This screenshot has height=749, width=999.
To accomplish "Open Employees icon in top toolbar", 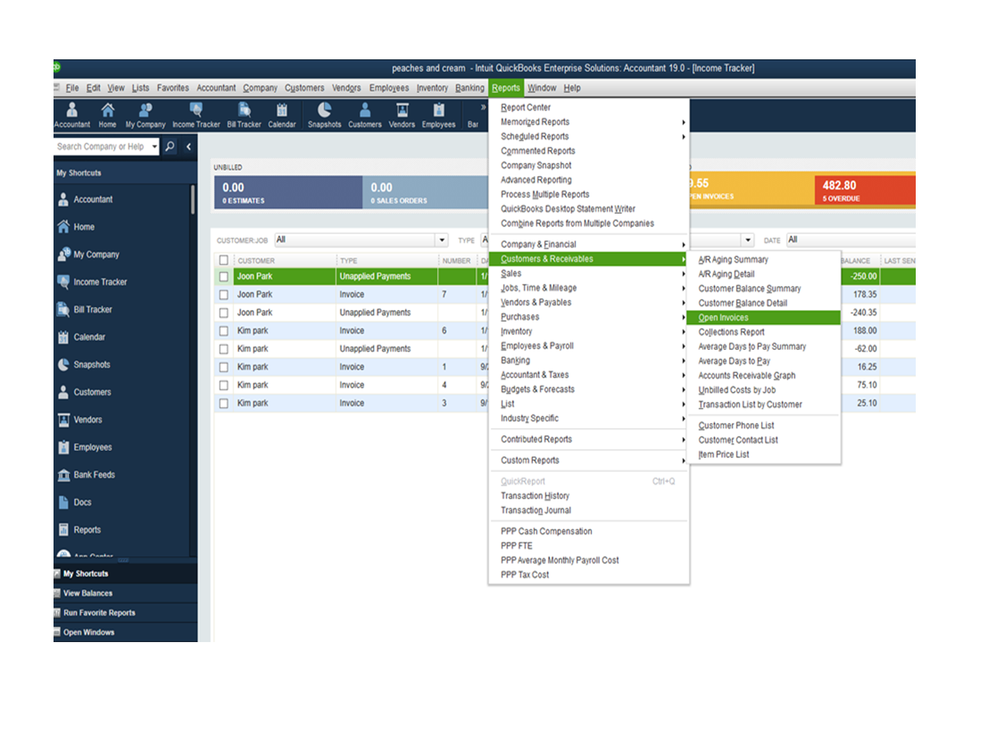I will tap(438, 115).
